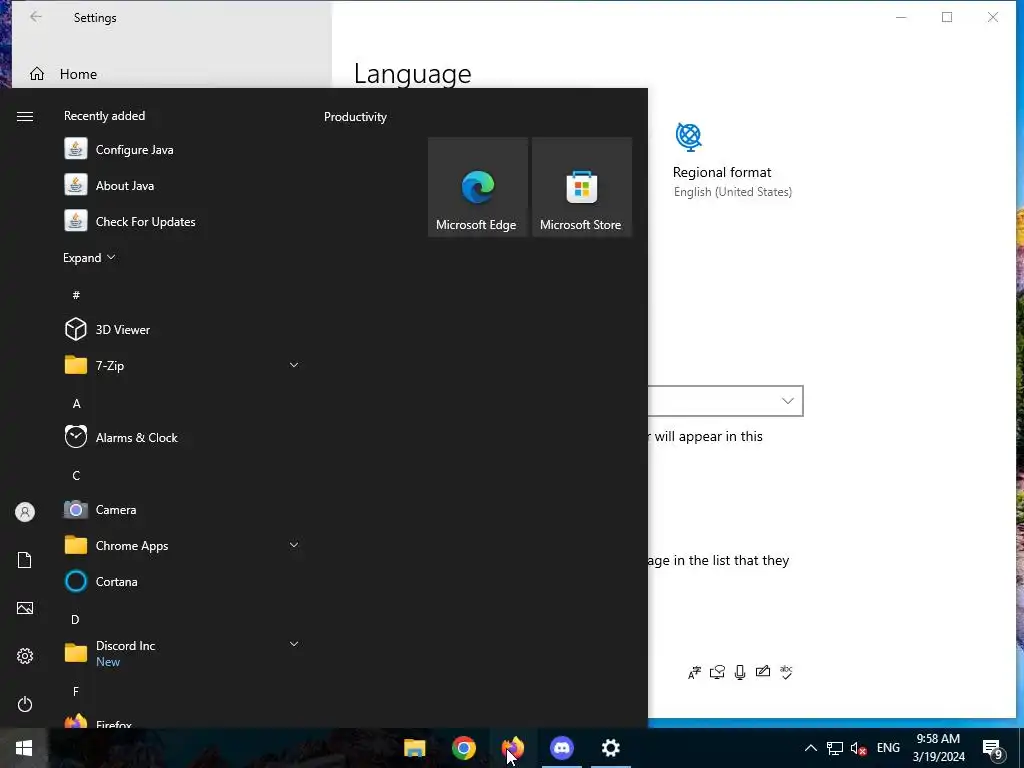The image size is (1024, 768).
Task: Jump to the # letter header
Action: click(76, 295)
